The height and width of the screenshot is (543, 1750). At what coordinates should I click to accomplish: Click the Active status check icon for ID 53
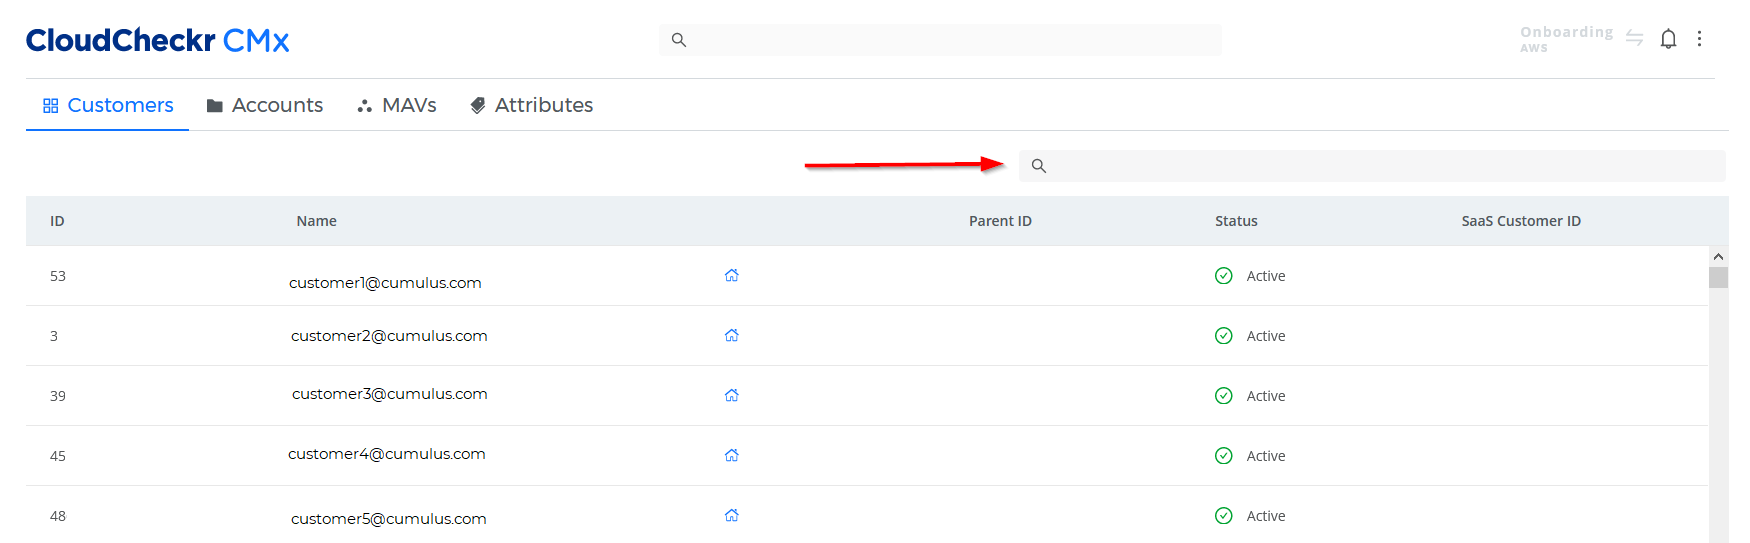(x=1224, y=276)
